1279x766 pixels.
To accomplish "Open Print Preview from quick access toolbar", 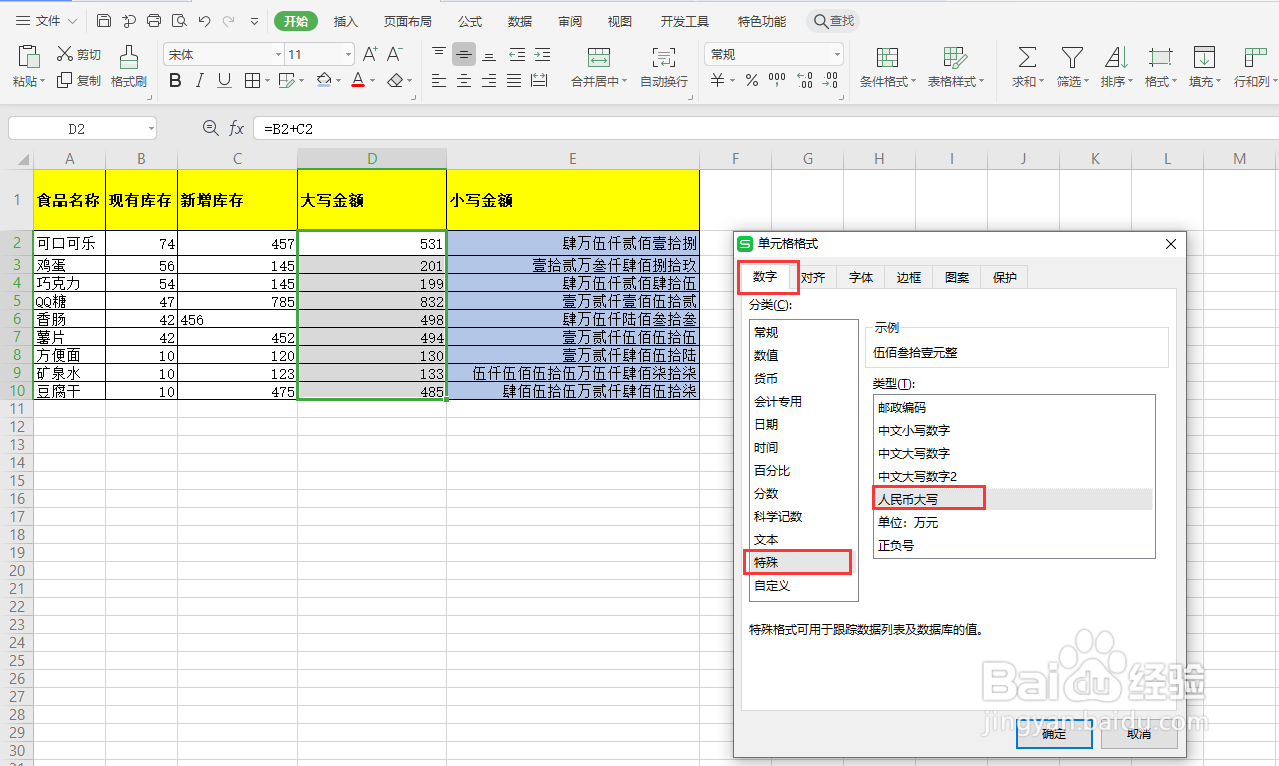I will pyautogui.click(x=179, y=20).
